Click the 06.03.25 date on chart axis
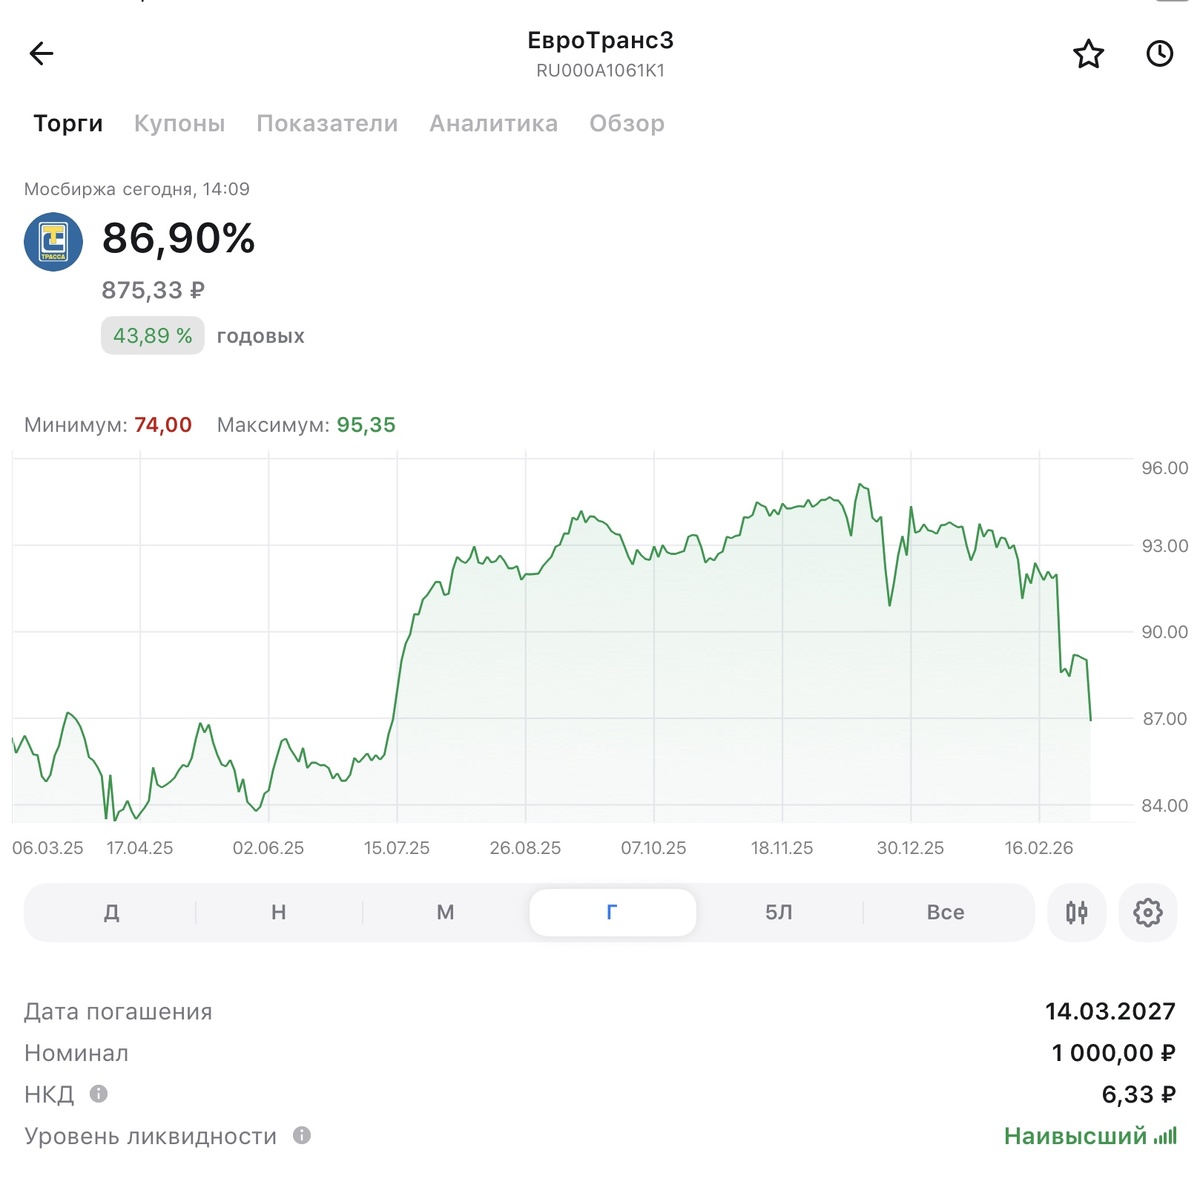The height and width of the screenshot is (1179, 1200). [x=48, y=848]
